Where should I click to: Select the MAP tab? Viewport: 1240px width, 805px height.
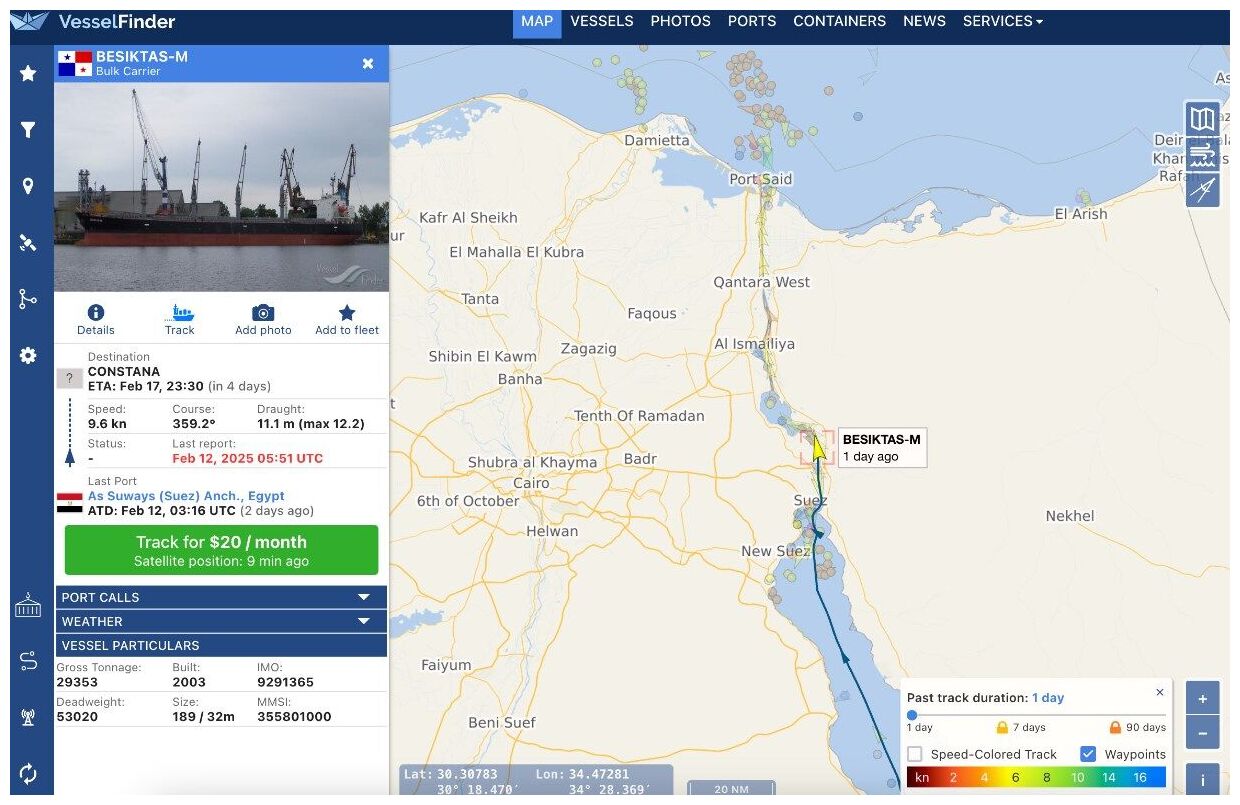537,21
